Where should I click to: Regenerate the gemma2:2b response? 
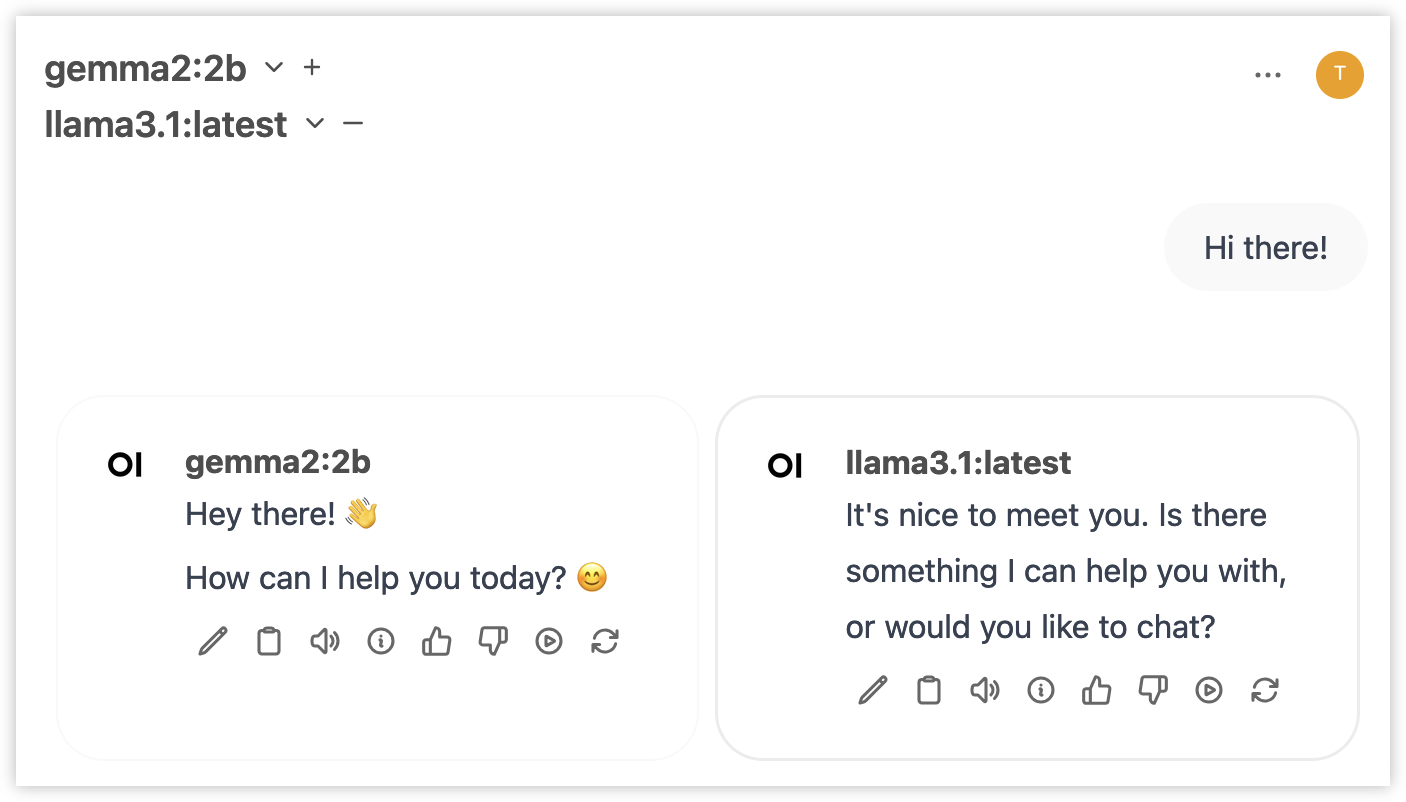tap(605, 641)
